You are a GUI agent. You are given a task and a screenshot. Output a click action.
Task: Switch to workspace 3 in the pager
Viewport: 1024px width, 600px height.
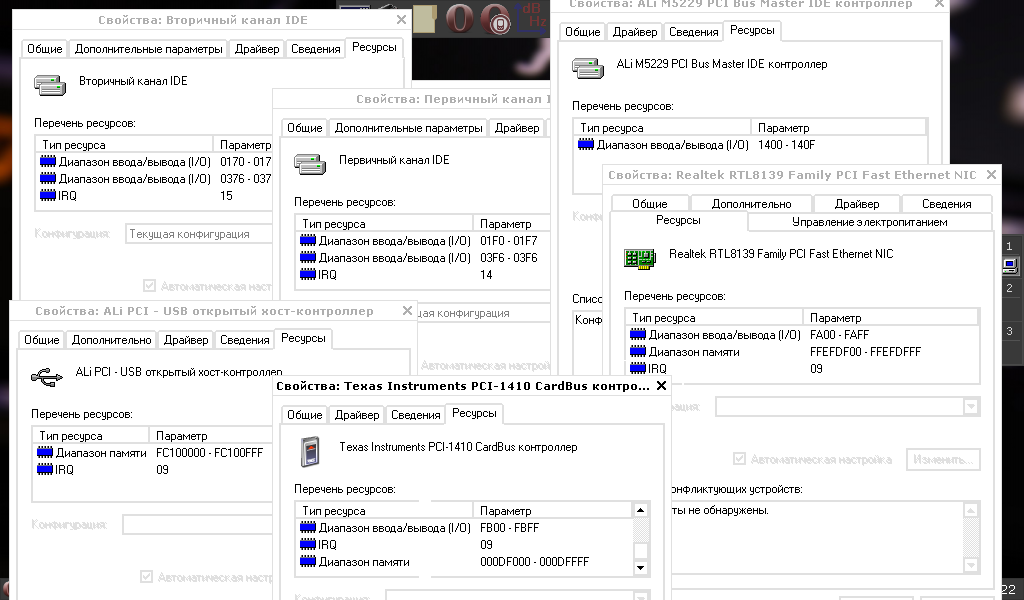(1010, 331)
